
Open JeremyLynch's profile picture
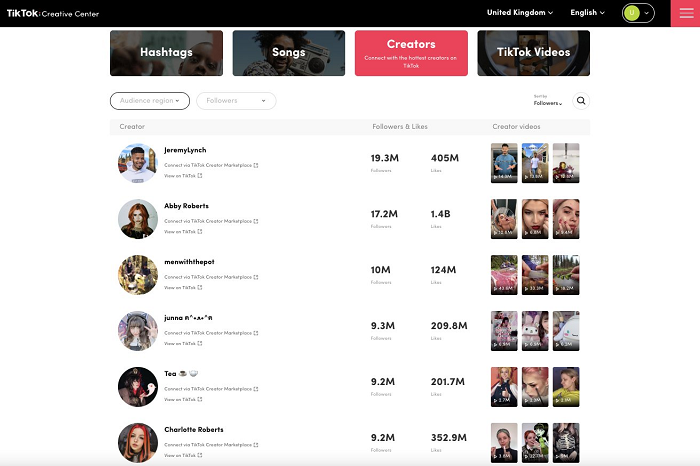138,163
